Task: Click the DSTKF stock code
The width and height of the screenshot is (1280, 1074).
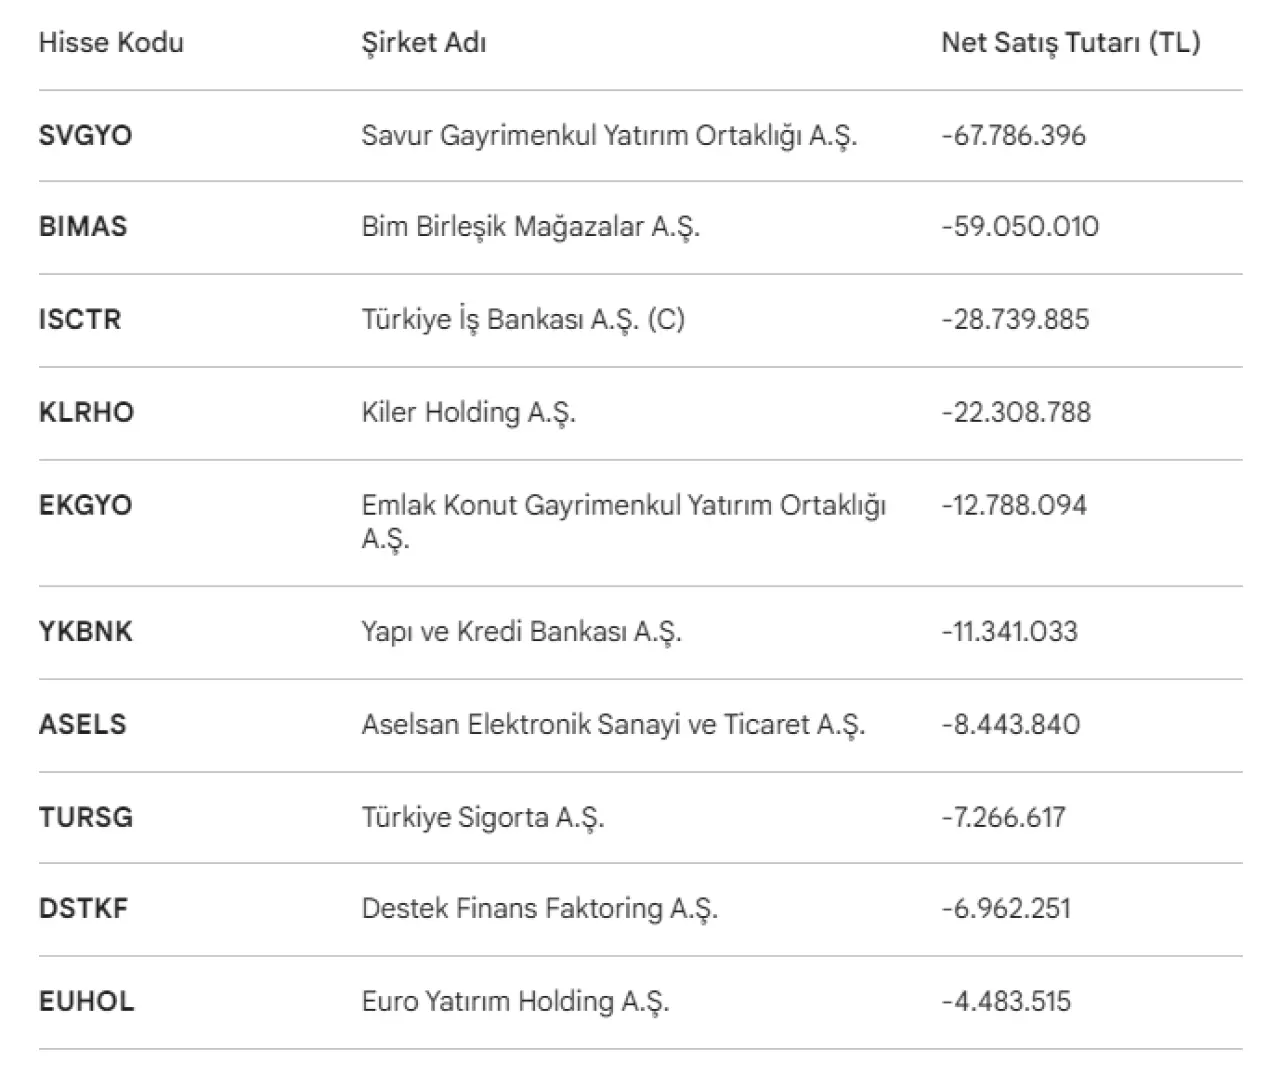Action: coord(83,909)
